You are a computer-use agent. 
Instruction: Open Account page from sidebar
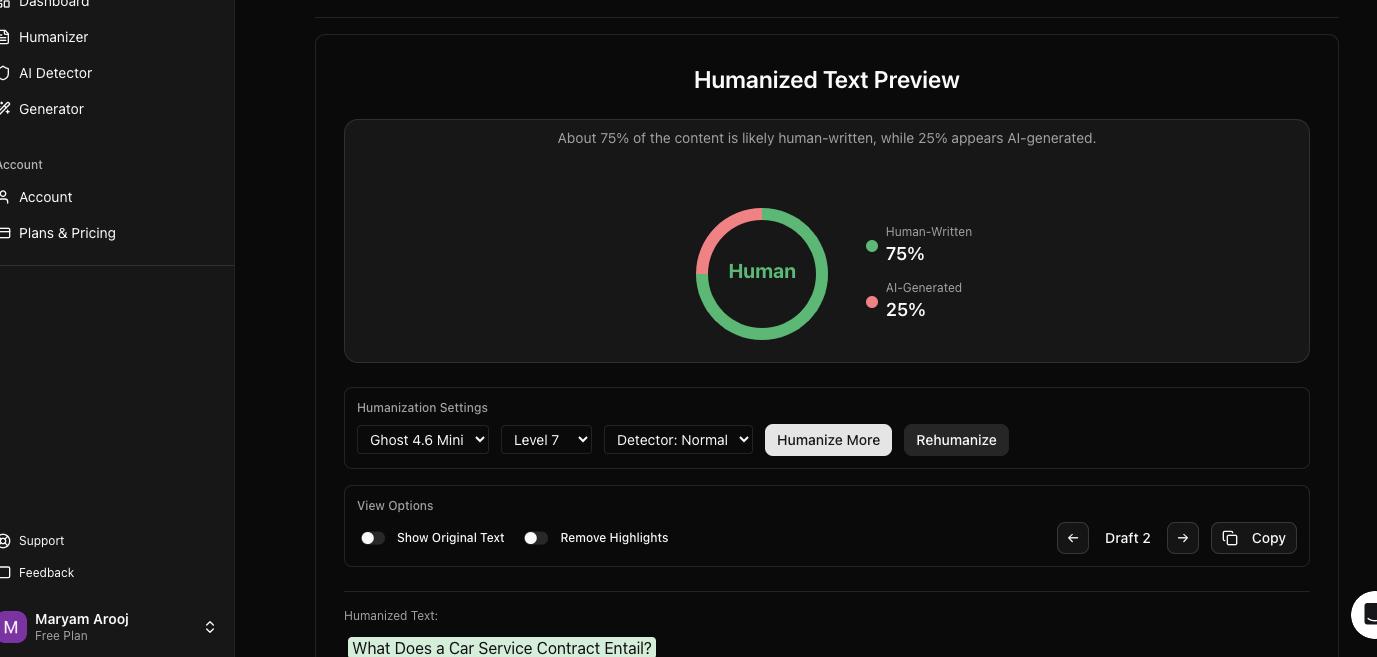46,197
